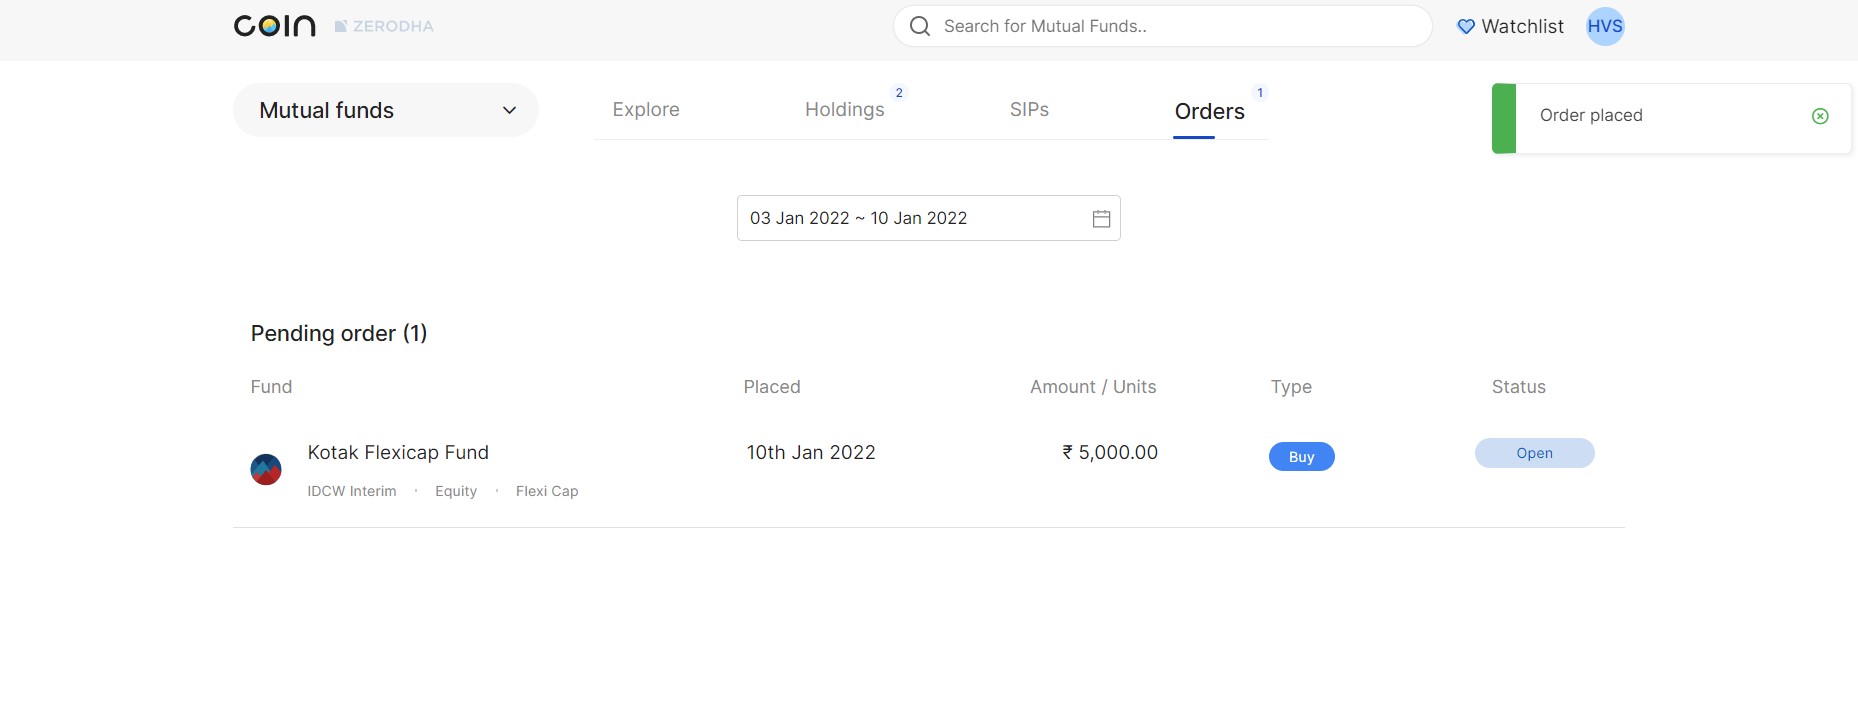Dismiss the Order placed notification
The height and width of the screenshot is (724, 1858).
[1820, 116]
